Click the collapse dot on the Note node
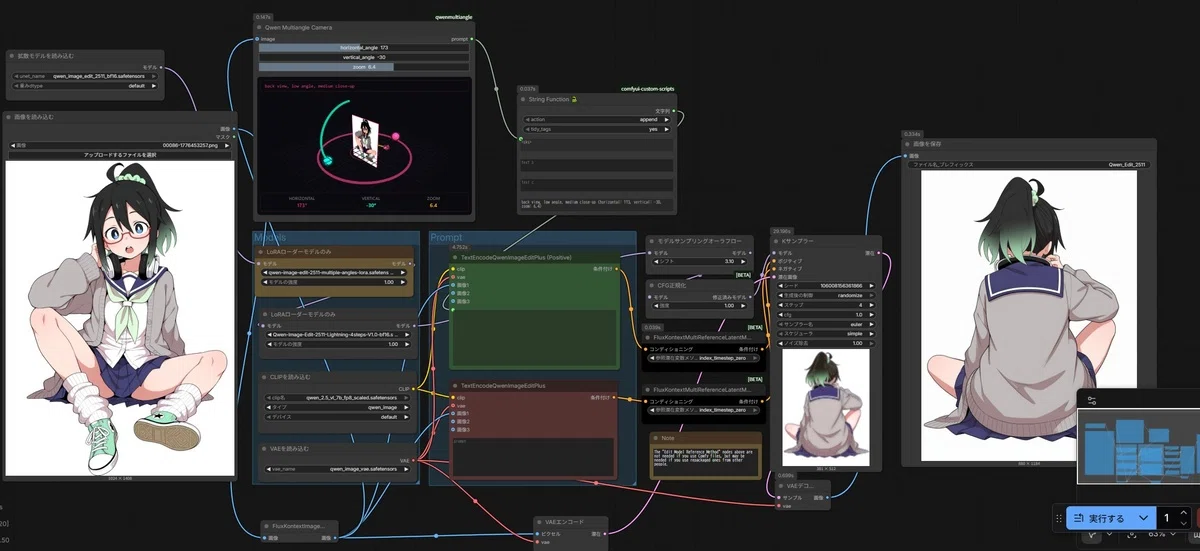The width and height of the screenshot is (1200, 551). (655, 437)
